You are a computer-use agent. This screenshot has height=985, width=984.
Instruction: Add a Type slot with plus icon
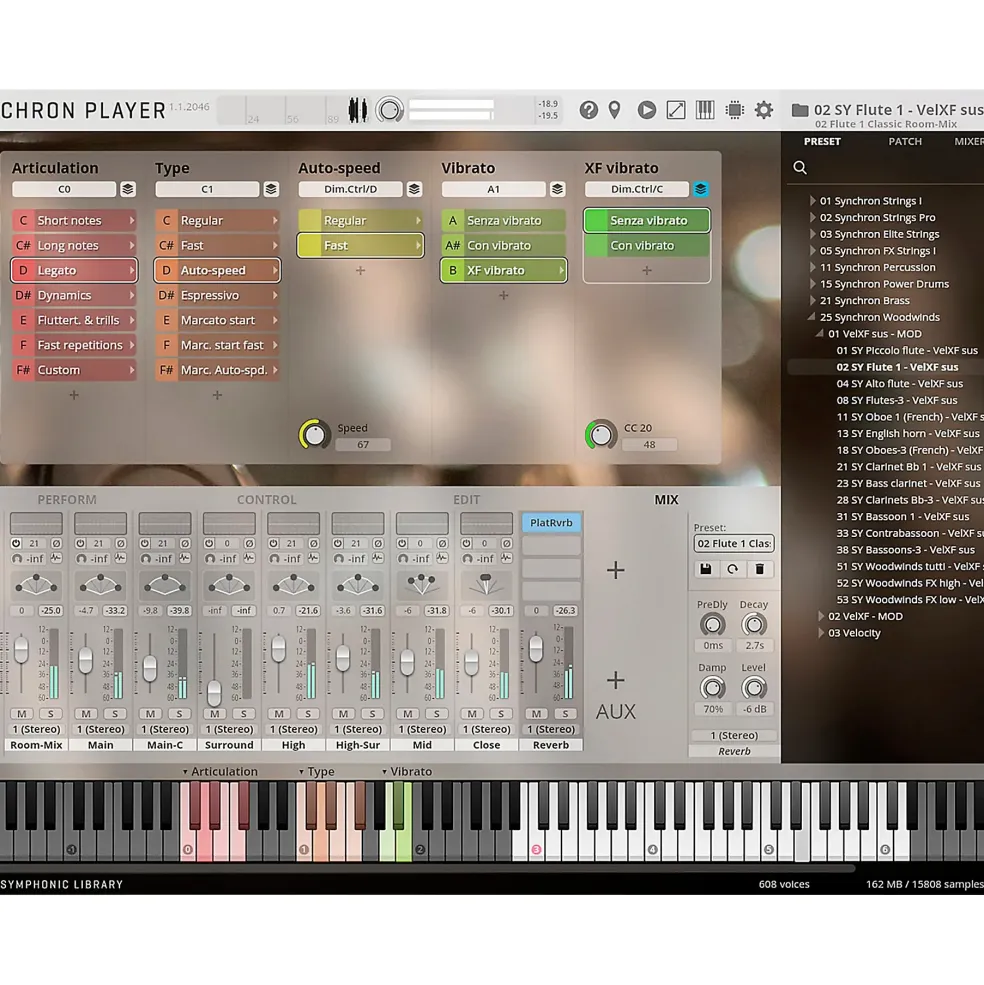click(x=217, y=395)
